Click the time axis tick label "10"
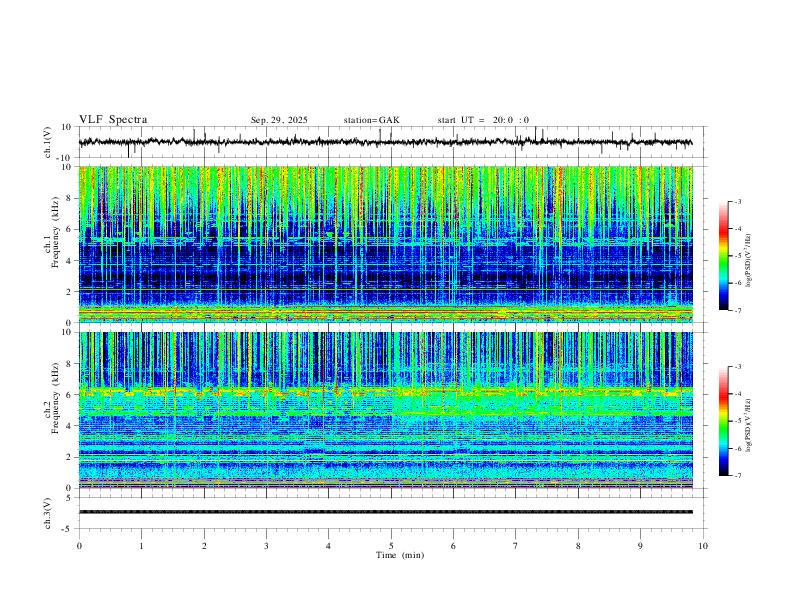Viewport: 792px width, 612px height. 703,546
